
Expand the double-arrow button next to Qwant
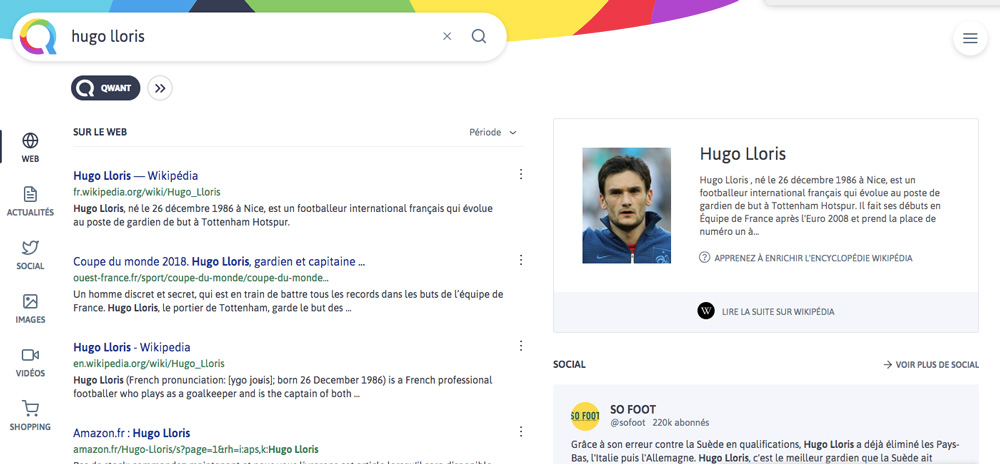pos(160,88)
